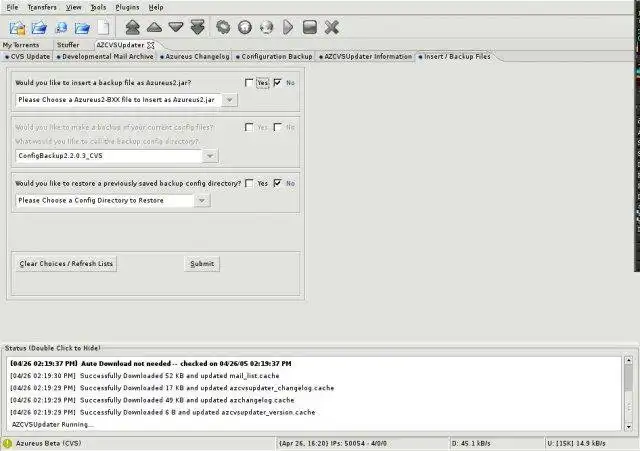Screen dimensions: 640x451
Task: Click the single move up arrow icon
Action: click(x=154, y=27)
